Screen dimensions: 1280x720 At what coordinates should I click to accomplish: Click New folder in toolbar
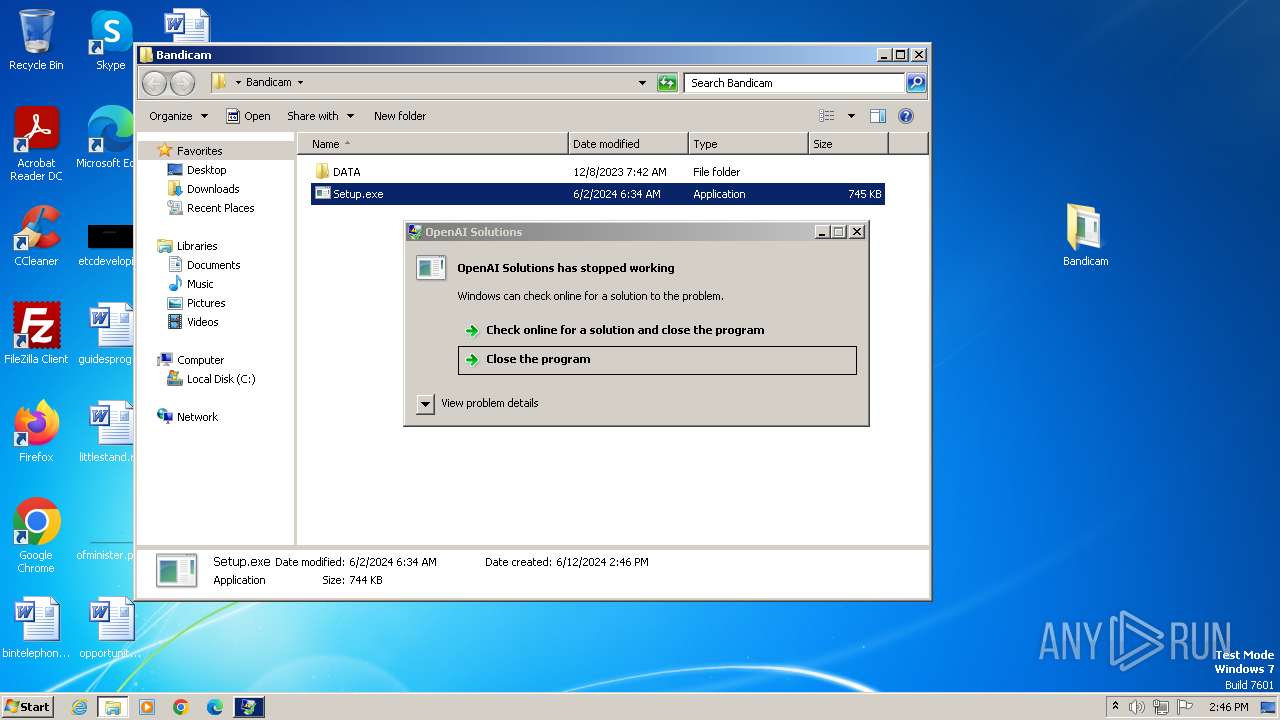tap(400, 116)
